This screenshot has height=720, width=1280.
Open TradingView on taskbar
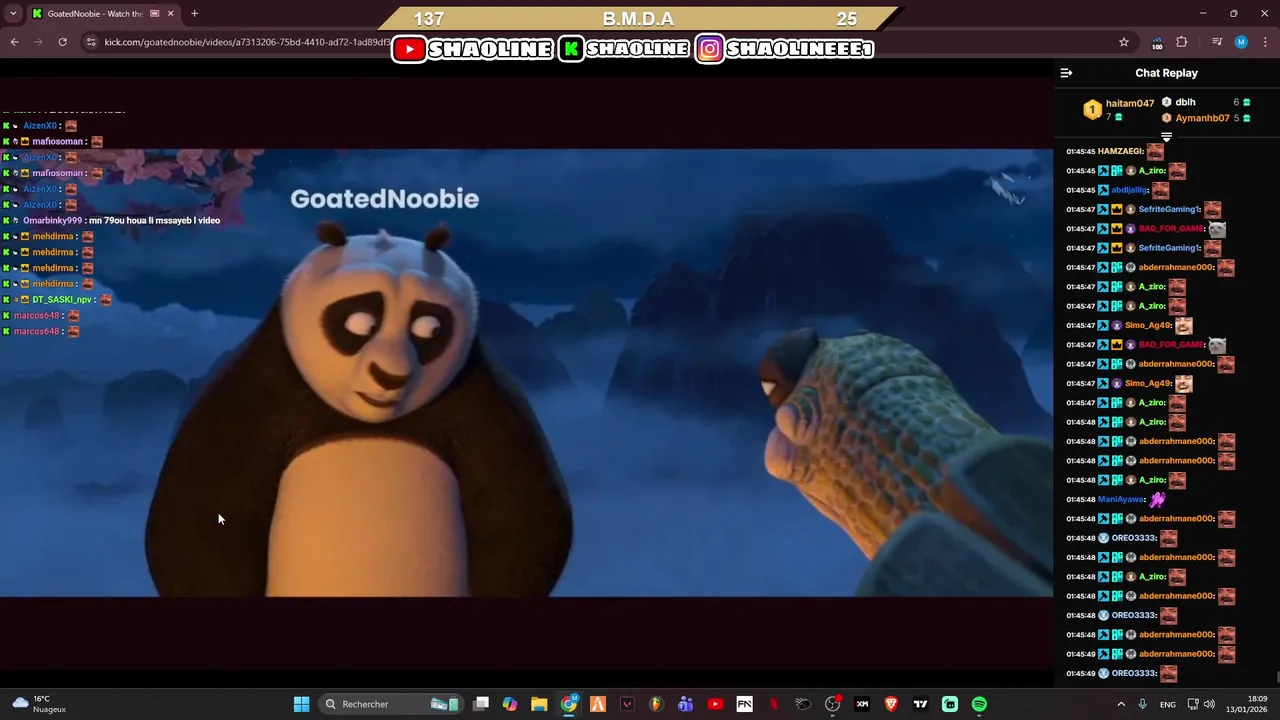click(920, 704)
